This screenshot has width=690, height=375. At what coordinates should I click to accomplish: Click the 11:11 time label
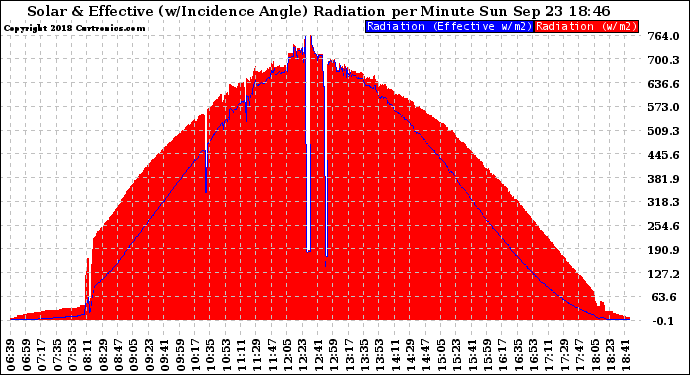(x=241, y=355)
